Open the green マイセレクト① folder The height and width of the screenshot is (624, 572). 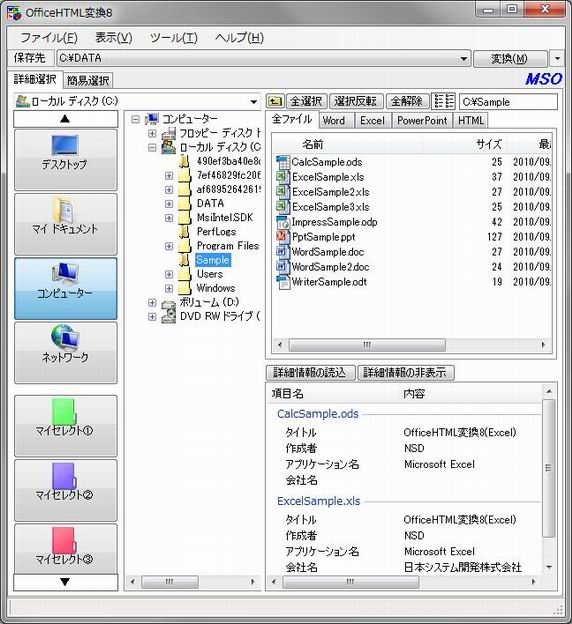pos(66,426)
